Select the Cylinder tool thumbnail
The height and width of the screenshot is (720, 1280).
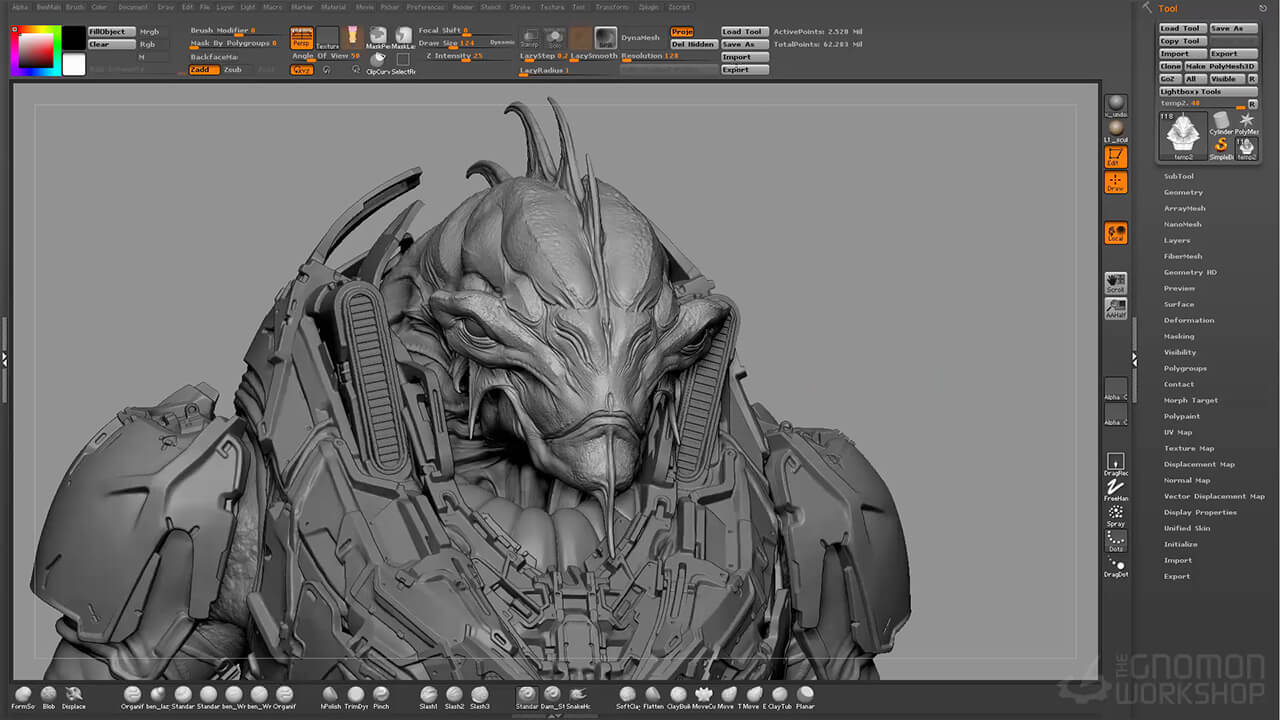(x=1221, y=123)
